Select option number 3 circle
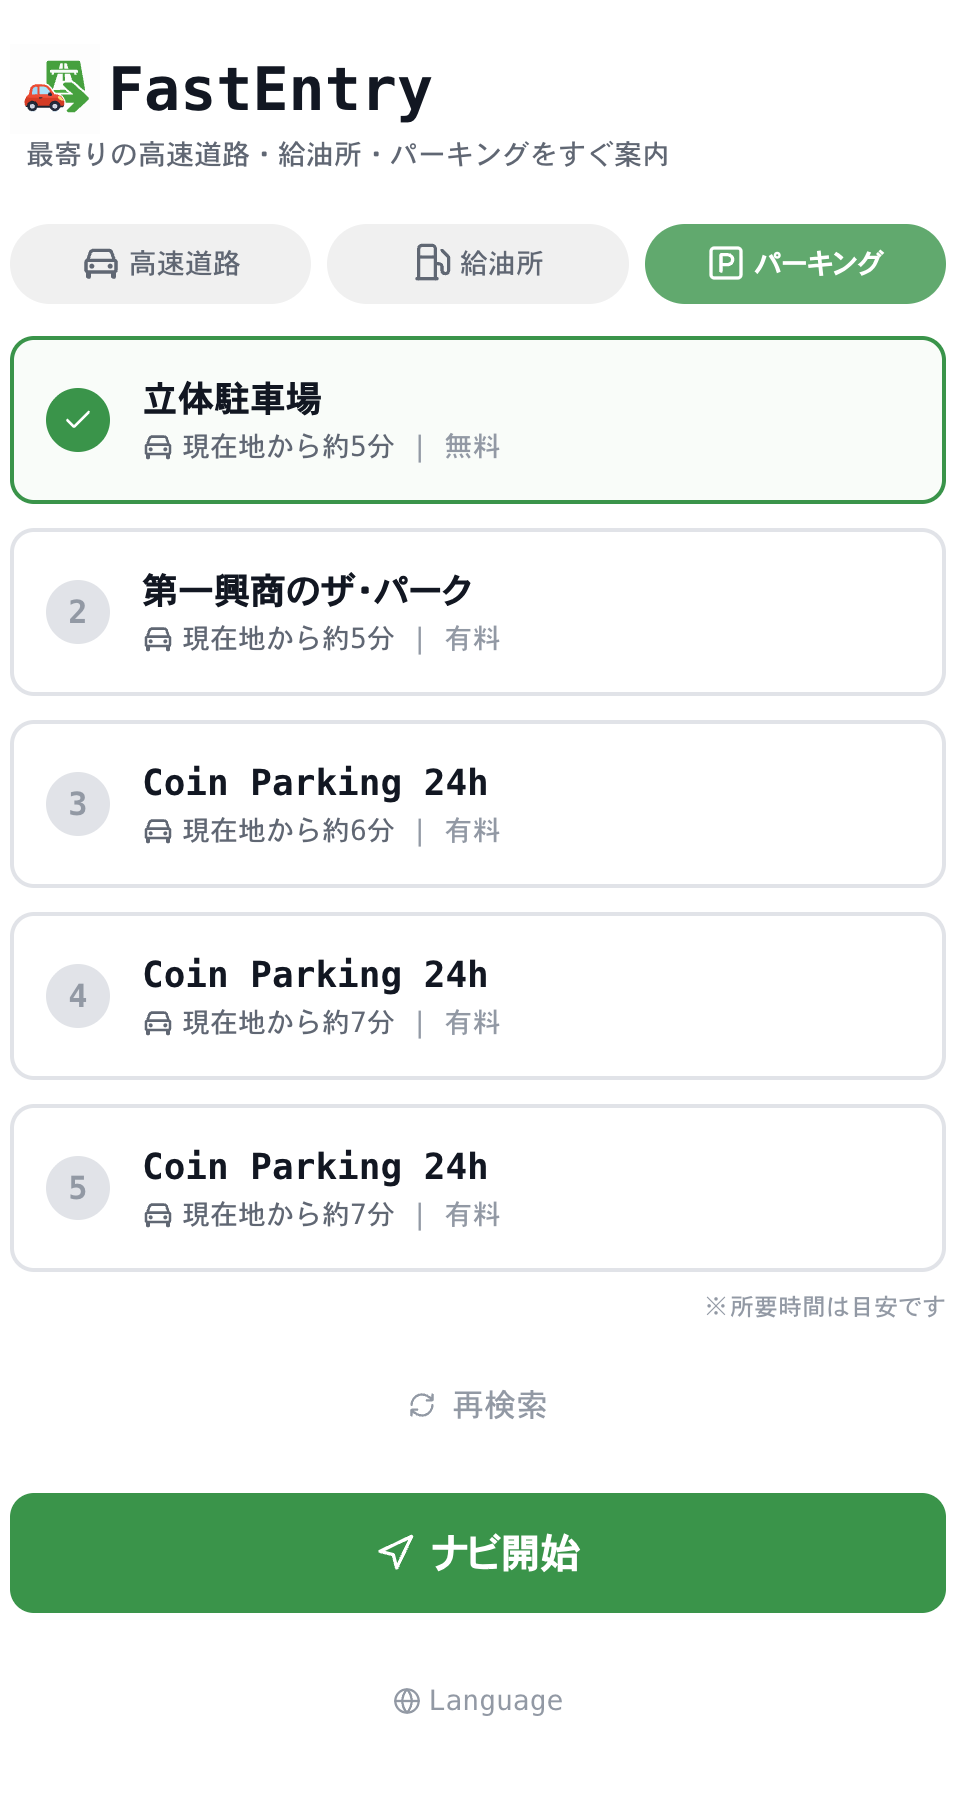Screen dimensions: 956x1808 click(x=78, y=804)
